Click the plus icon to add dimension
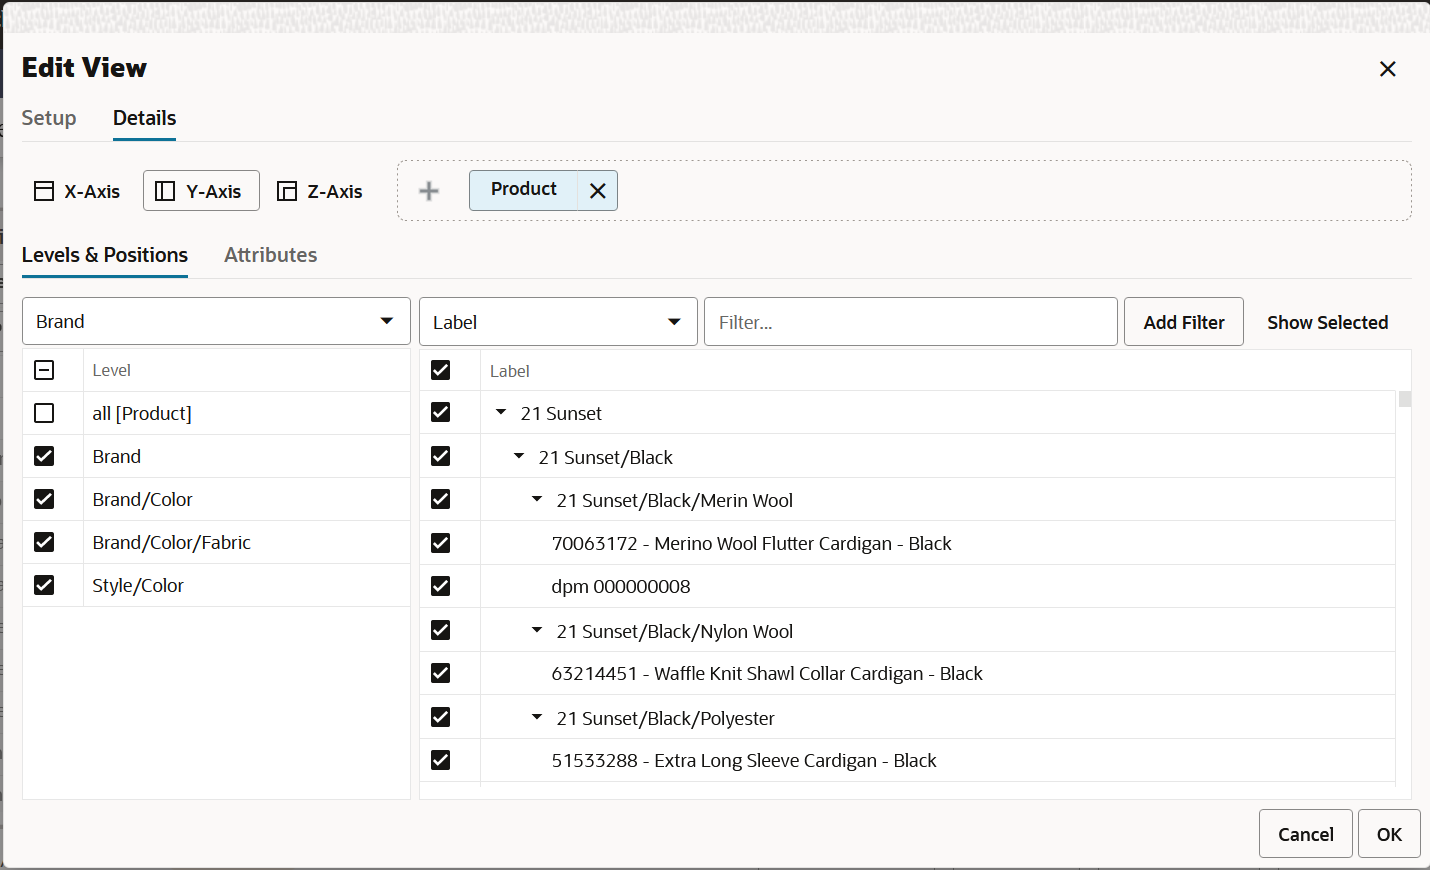This screenshot has width=1430, height=870. 429,191
